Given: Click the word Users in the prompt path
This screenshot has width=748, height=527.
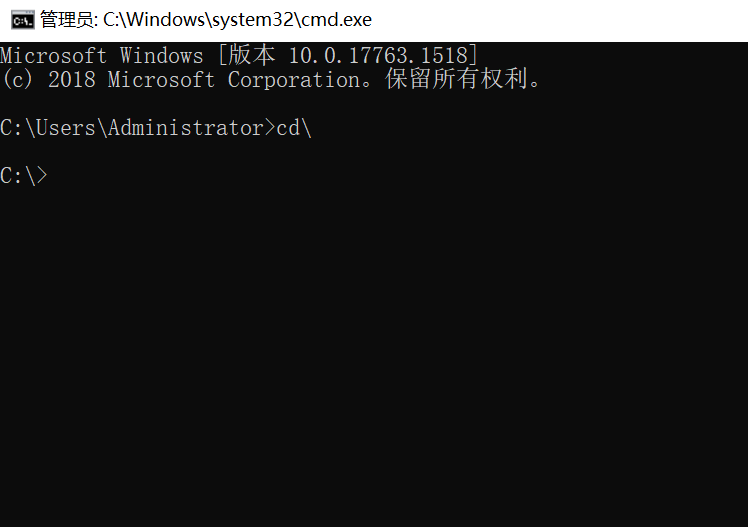Looking at the screenshot, I should pos(66,128).
